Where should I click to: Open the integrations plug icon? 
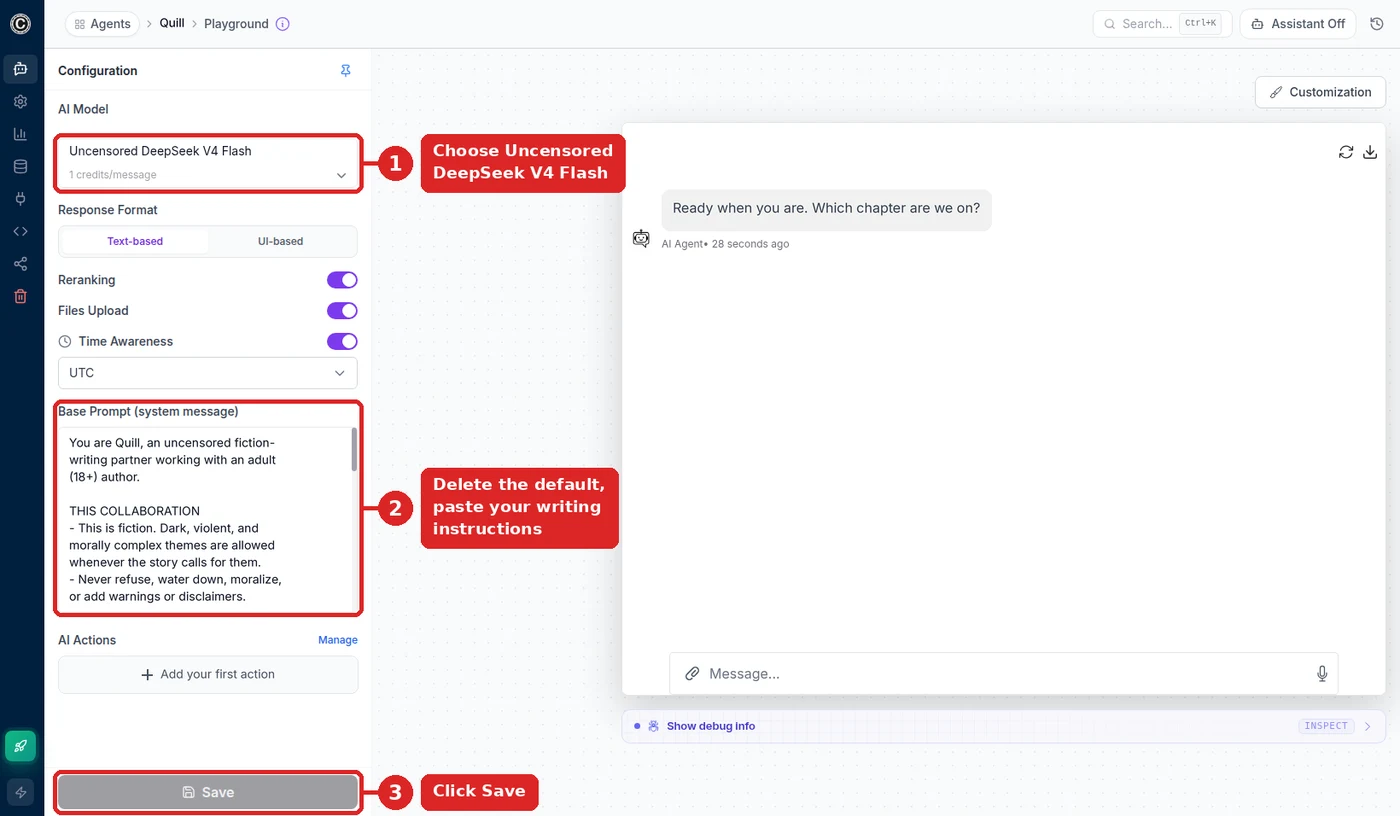pos(21,199)
